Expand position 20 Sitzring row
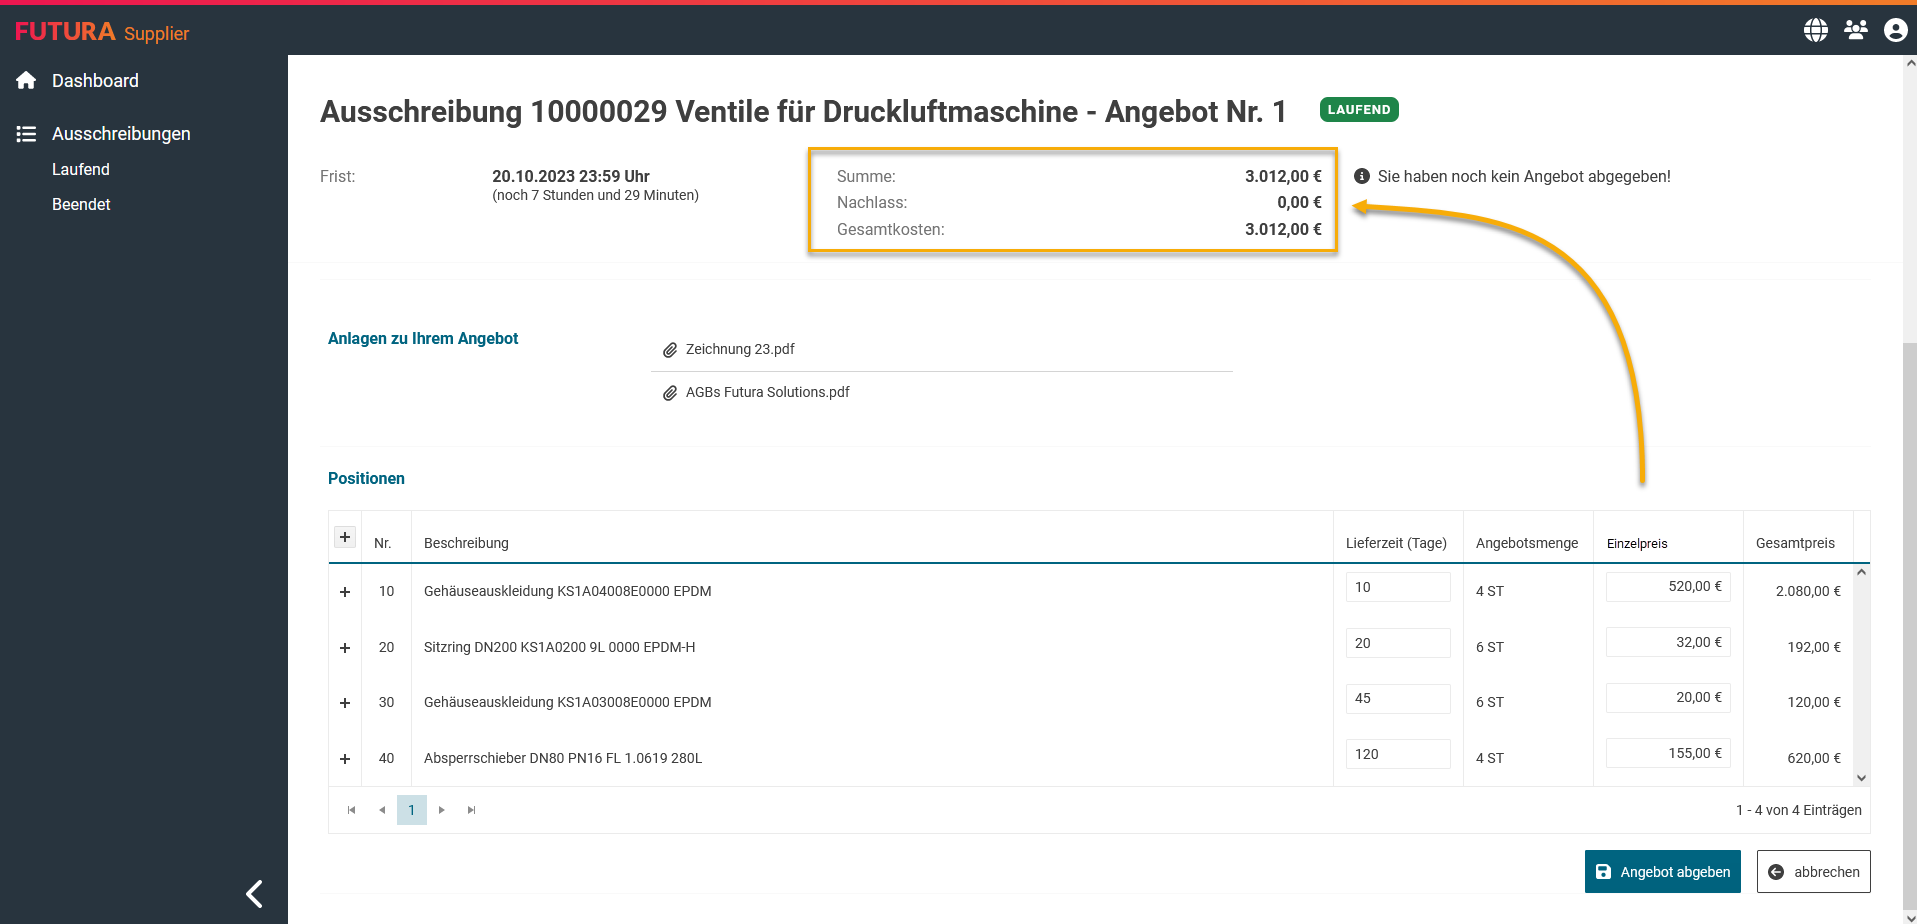The width and height of the screenshot is (1917, 924). pyautogui.click(x=345, y=648)
